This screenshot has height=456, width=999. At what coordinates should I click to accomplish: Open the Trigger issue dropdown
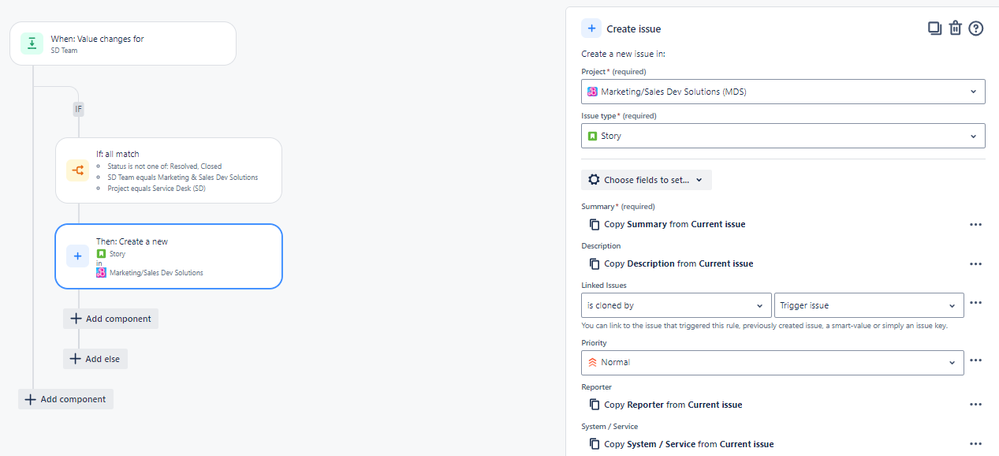pos(868,305)
